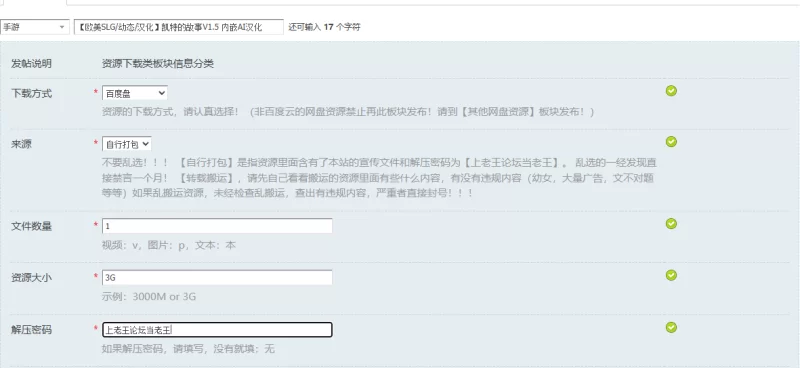
Task: Click the post title input field
Action: (179, 27)
